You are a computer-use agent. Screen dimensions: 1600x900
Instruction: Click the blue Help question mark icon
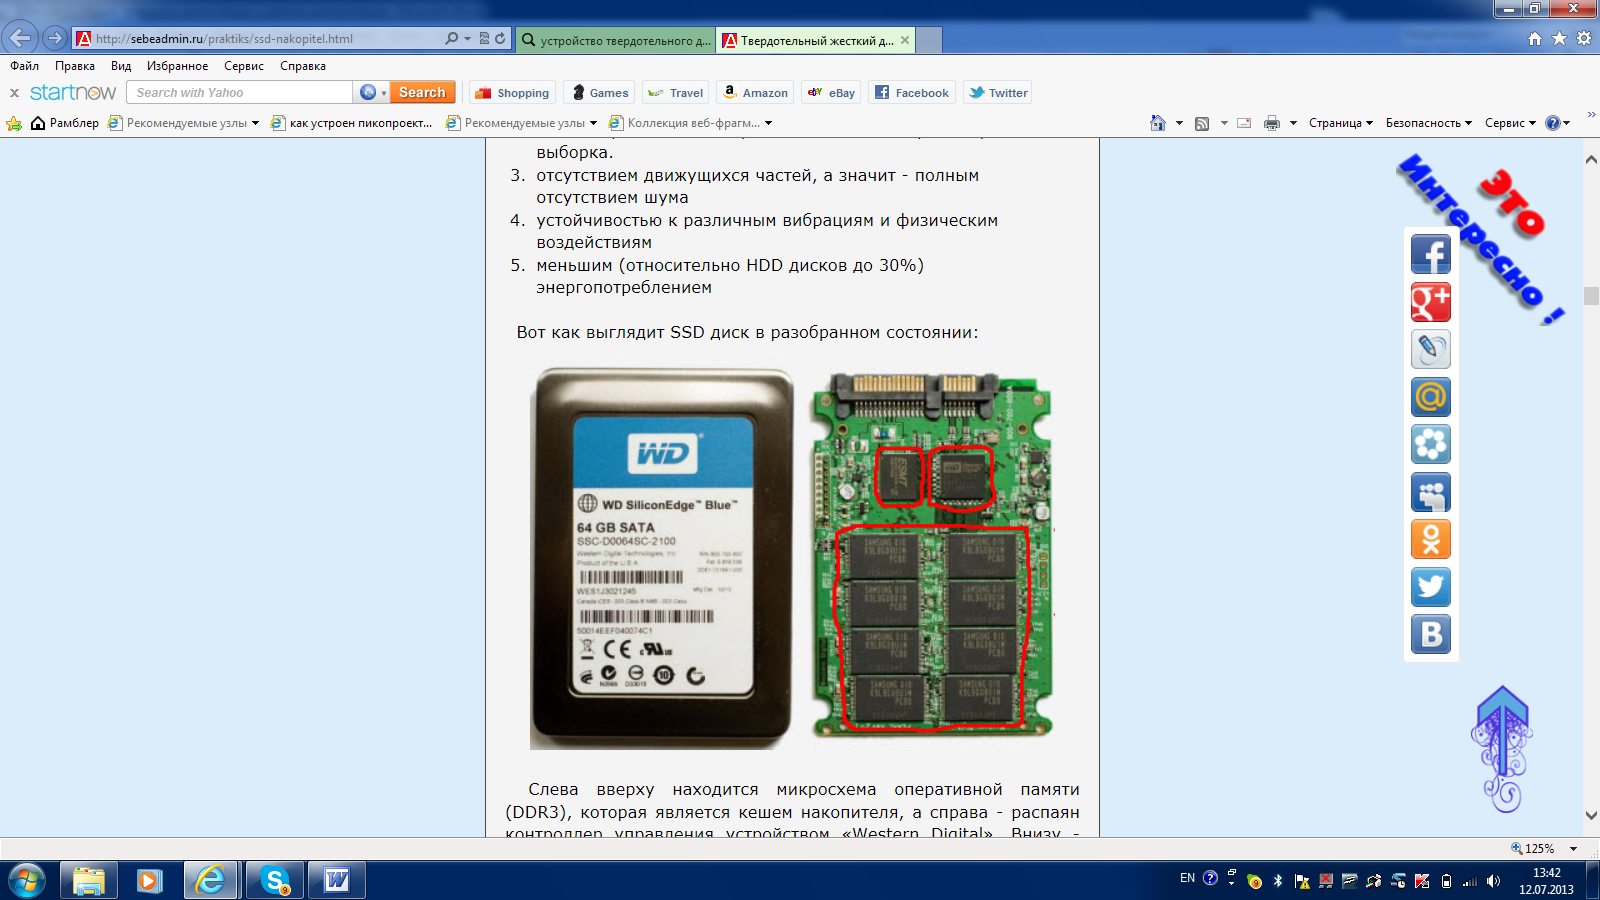click(x=1552, y=123)
